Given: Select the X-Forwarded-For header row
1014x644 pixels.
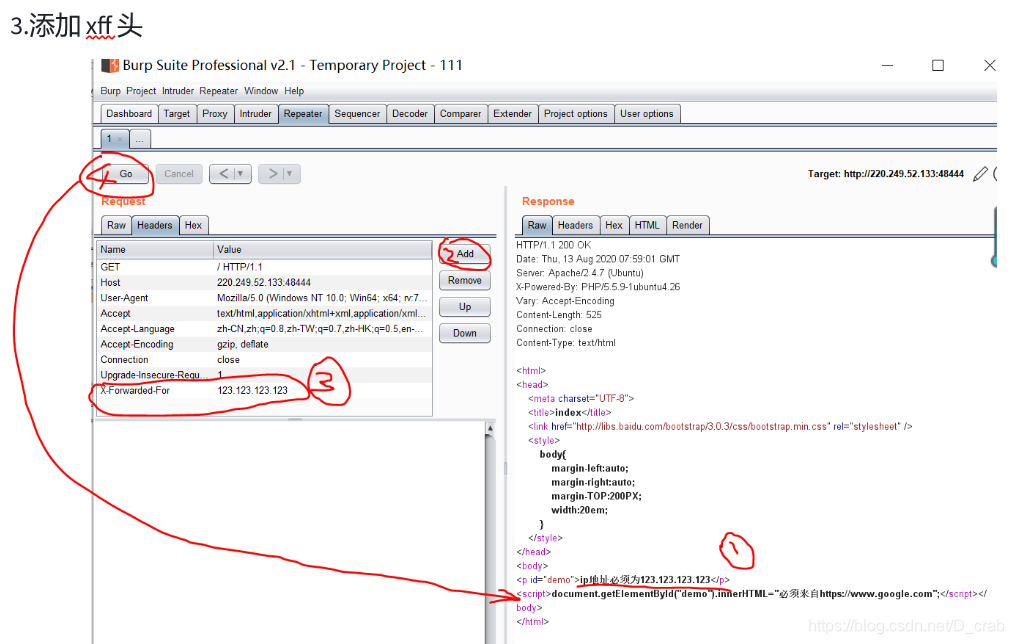Looking at the screenshot, I should tap(264, 391).
